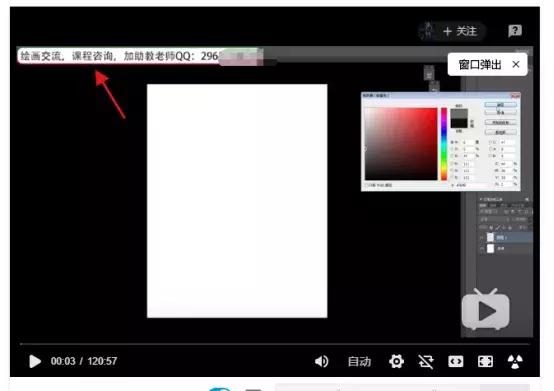Open the player settings gear
The image size is (554, 391).
click(396, 361)
